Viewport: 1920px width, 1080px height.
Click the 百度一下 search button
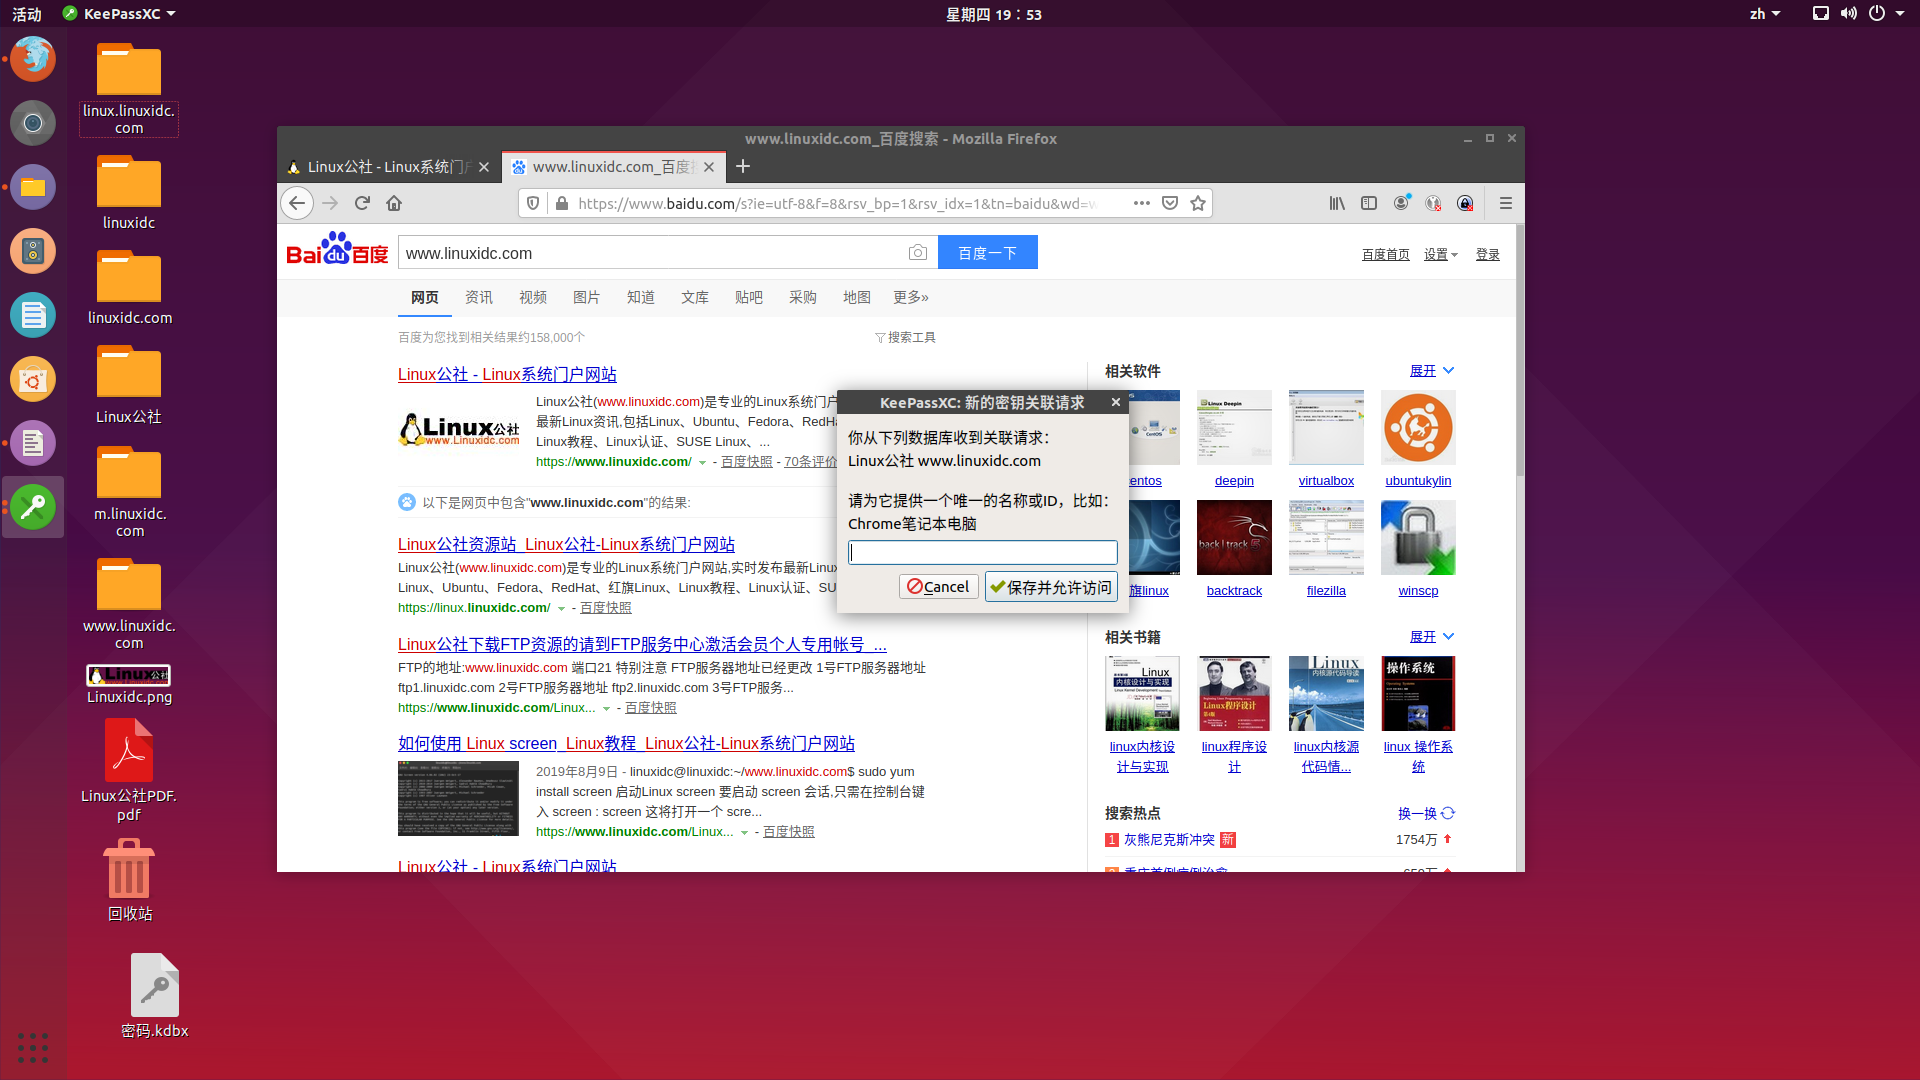(x=987, y=252)
